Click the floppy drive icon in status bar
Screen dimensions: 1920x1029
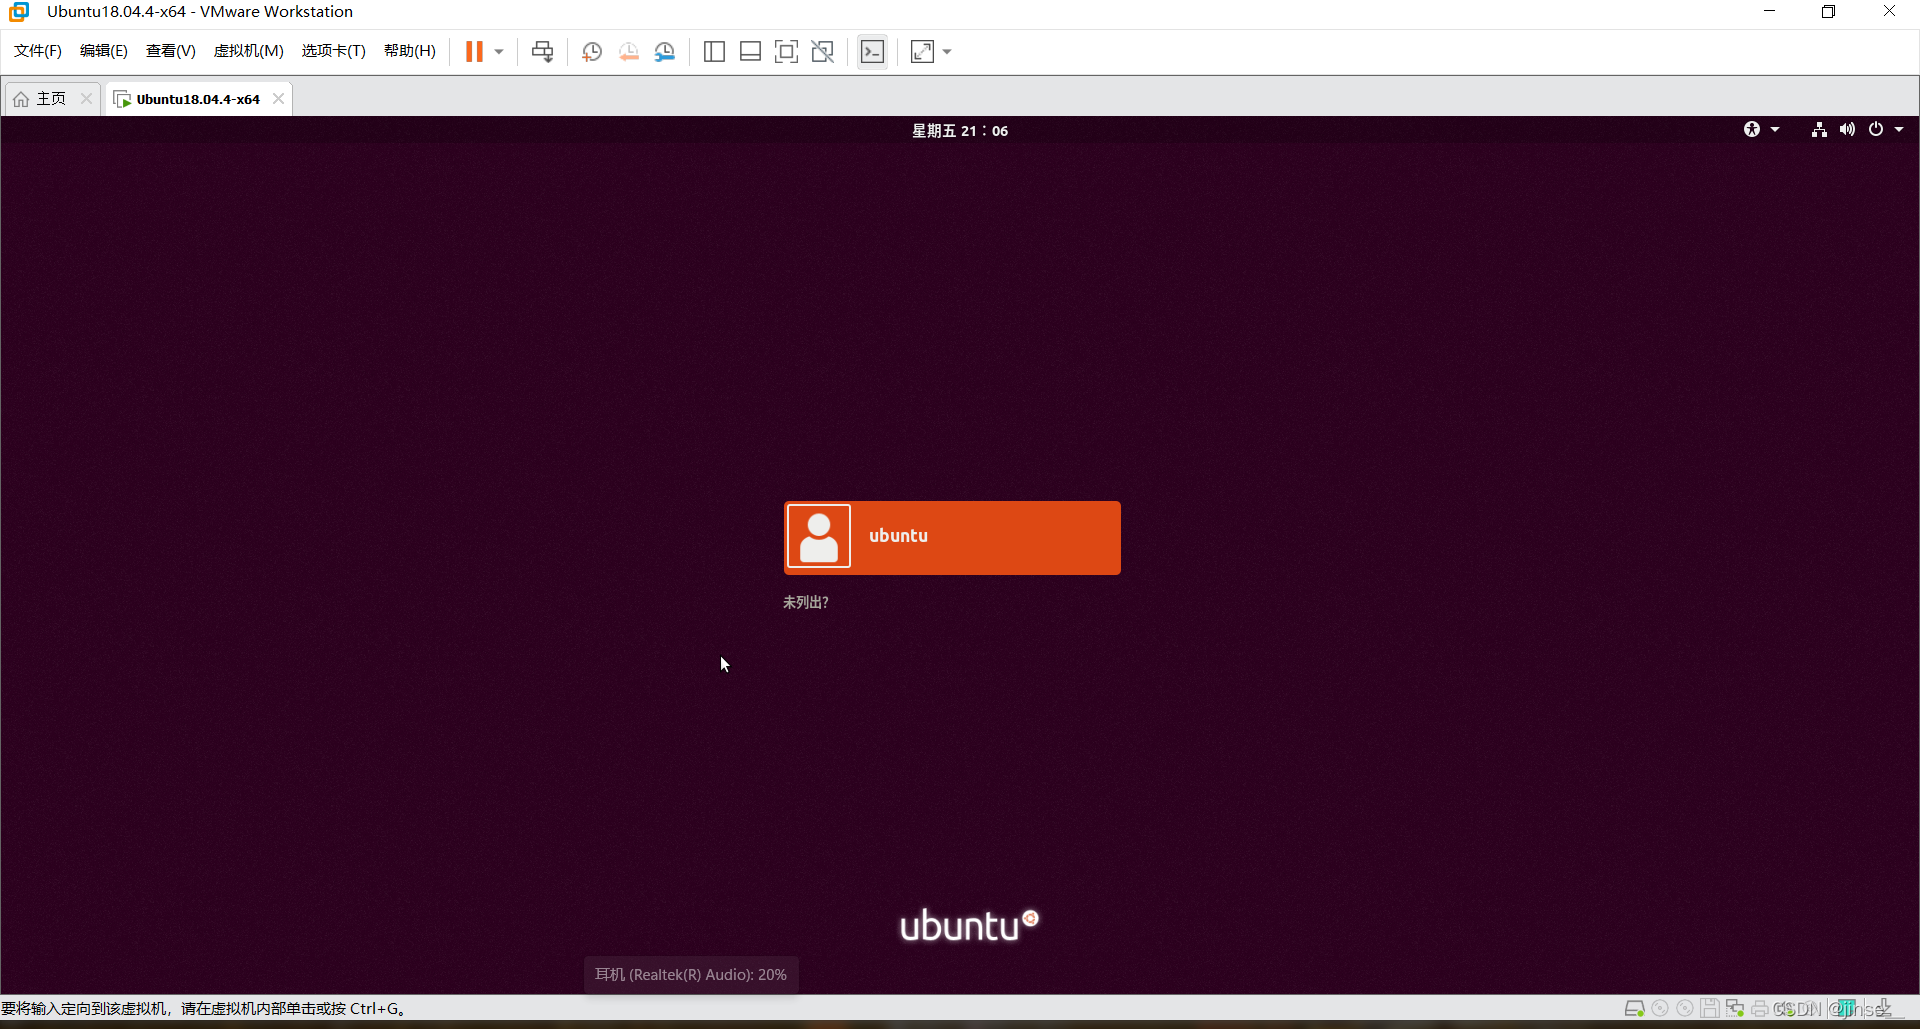pyautogui.click(x=1710, y=1008)
